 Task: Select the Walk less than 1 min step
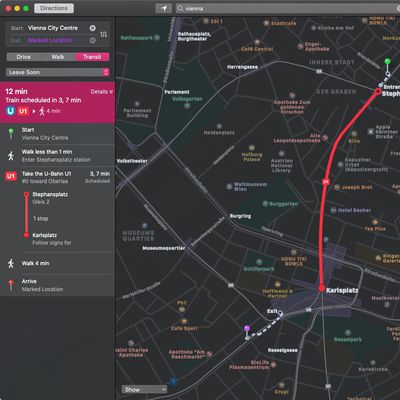coord(58,156)
